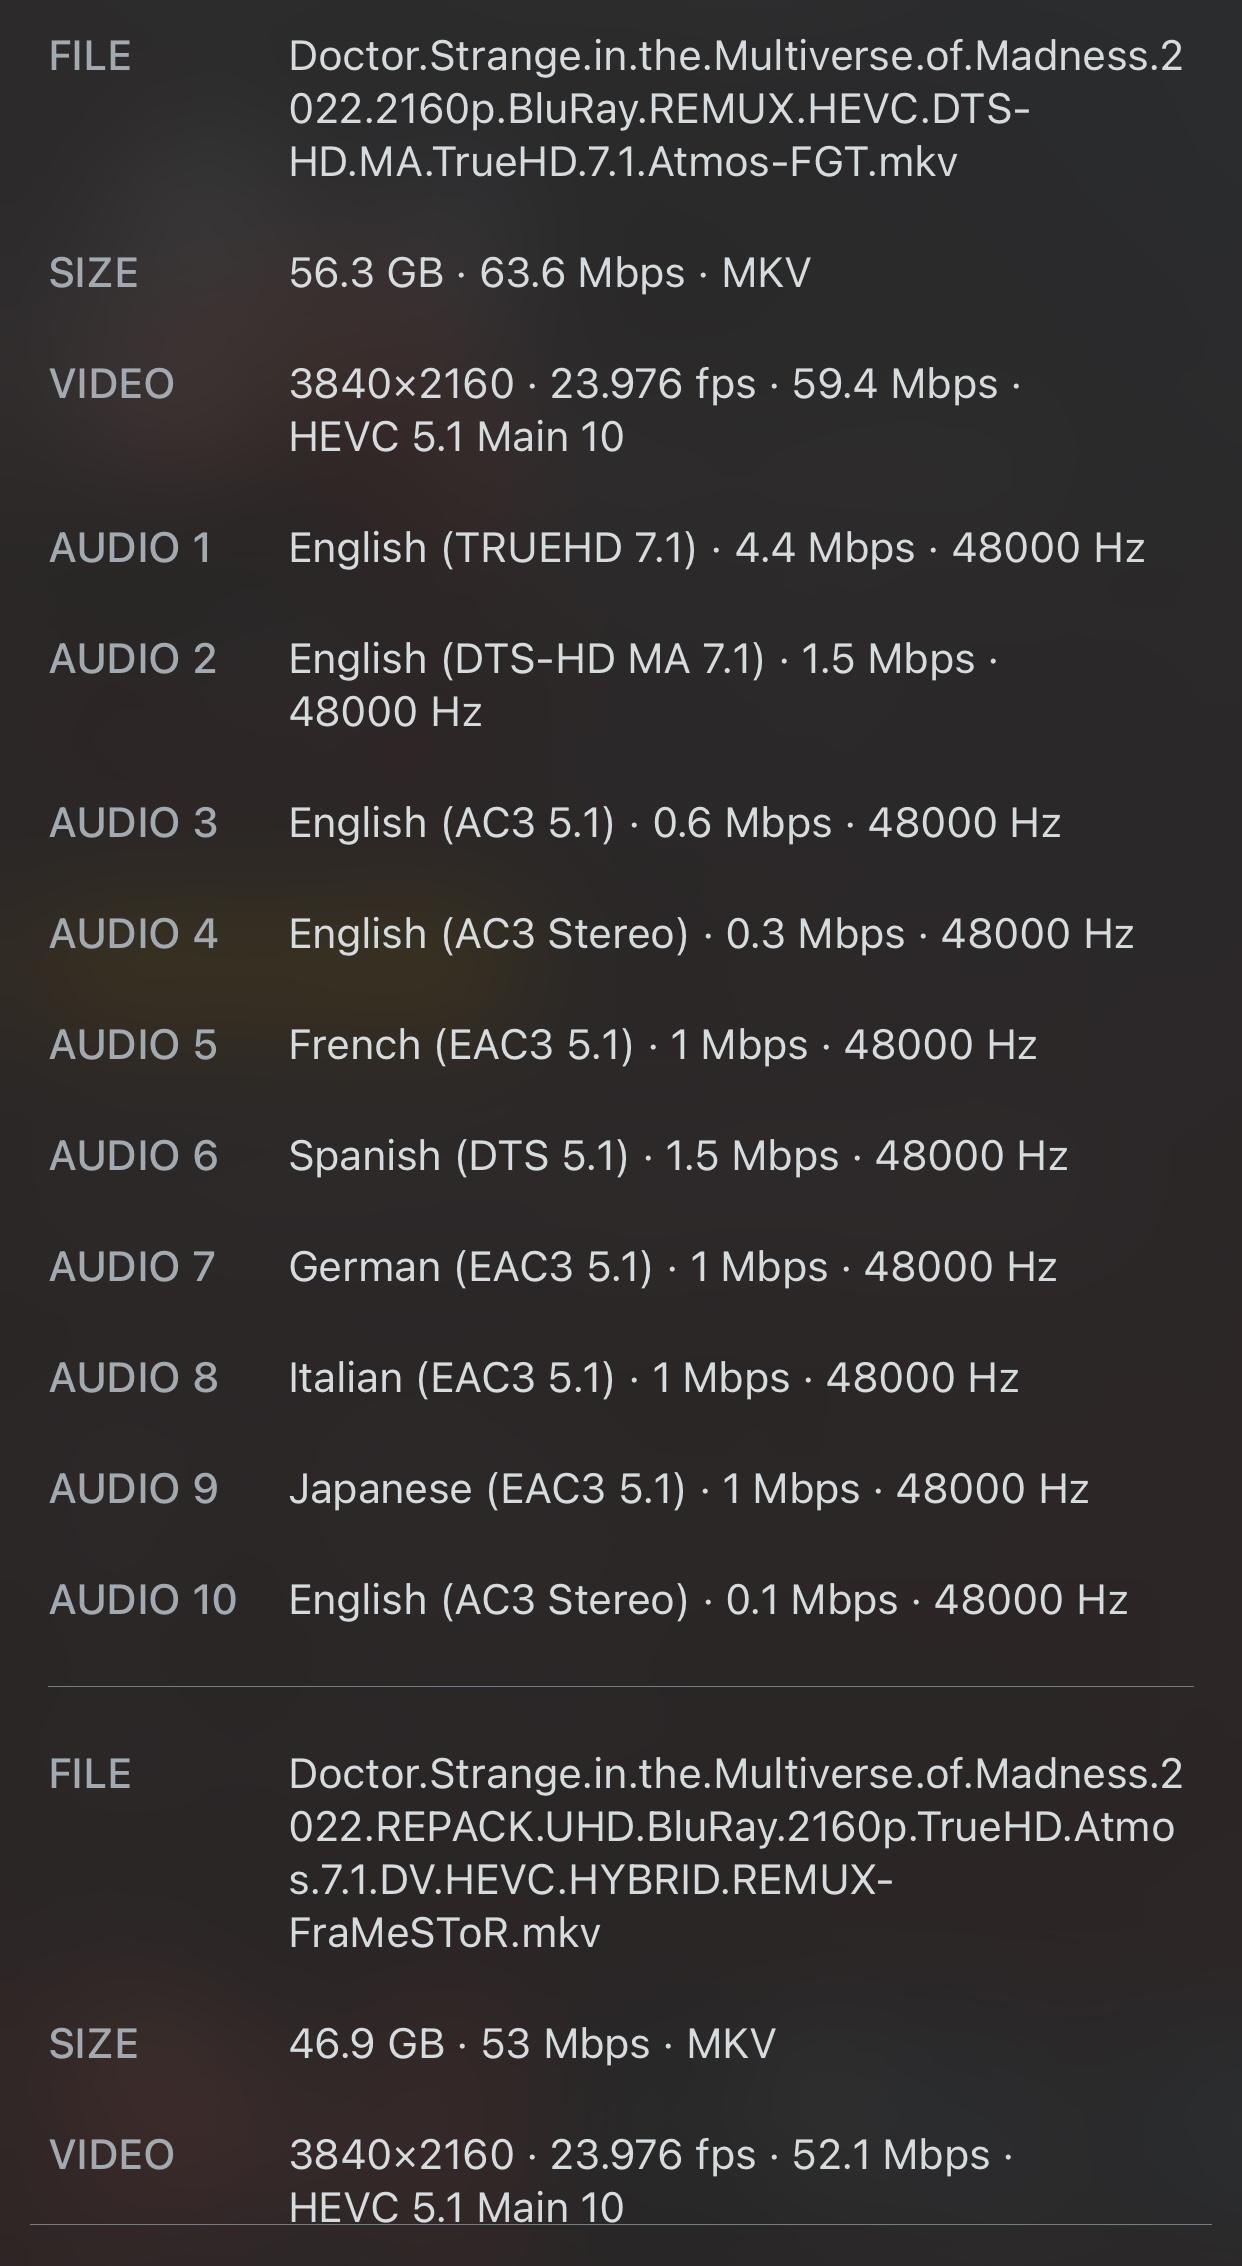The image size is (1242, 2266).
Task: Select the first FGT remux file name
Action: [x=735, y=109]
